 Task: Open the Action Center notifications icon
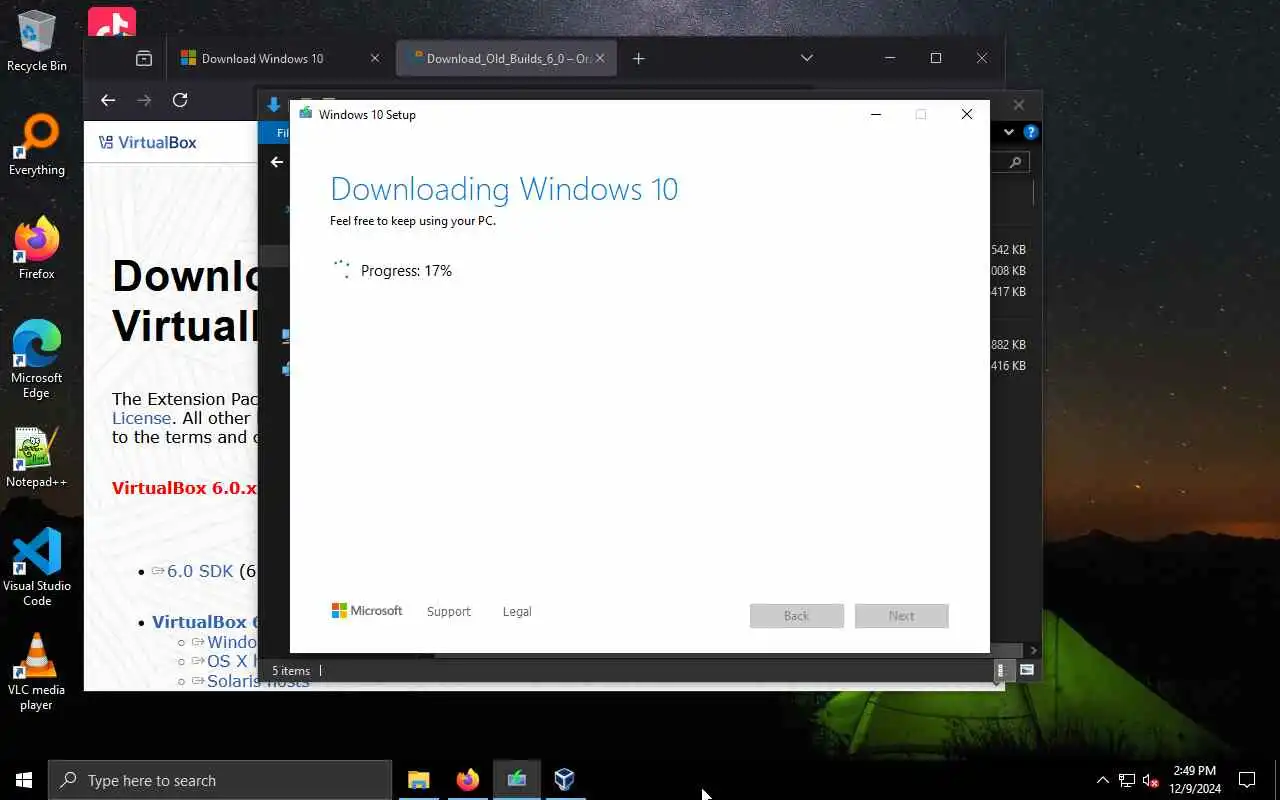(x=1247, y=780)
